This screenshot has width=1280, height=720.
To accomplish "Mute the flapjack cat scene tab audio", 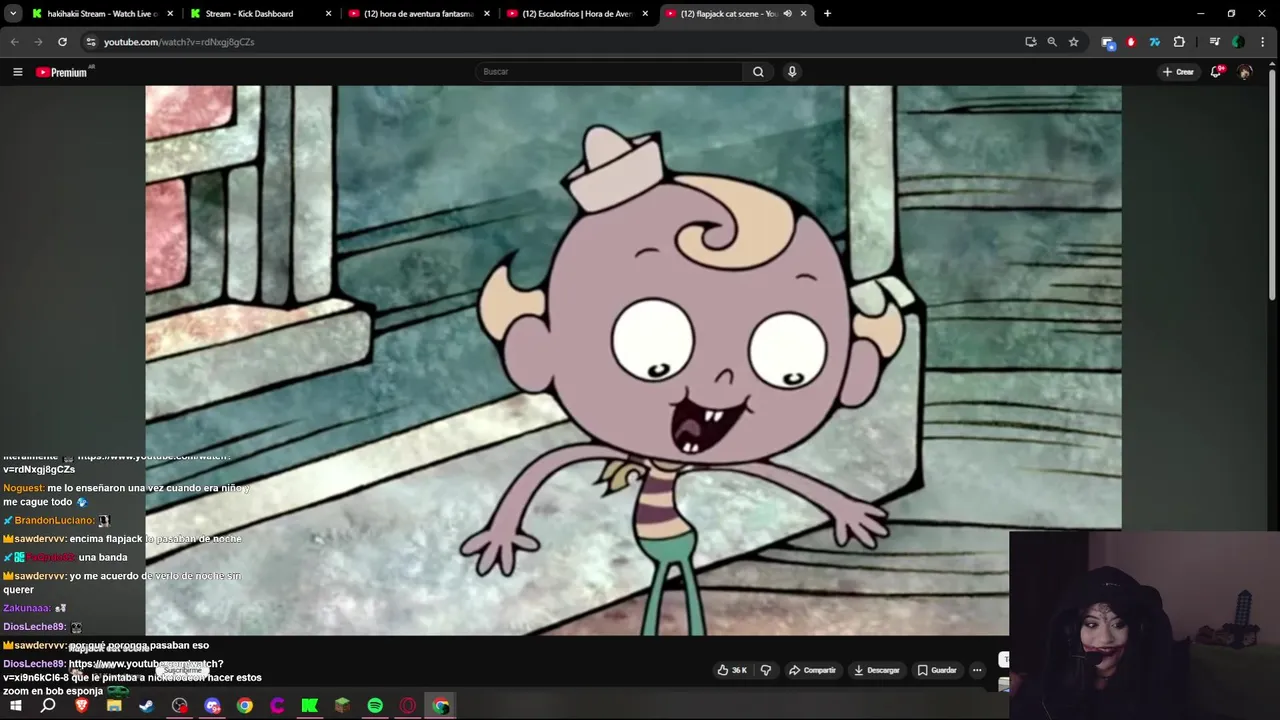I will [788, 14].
